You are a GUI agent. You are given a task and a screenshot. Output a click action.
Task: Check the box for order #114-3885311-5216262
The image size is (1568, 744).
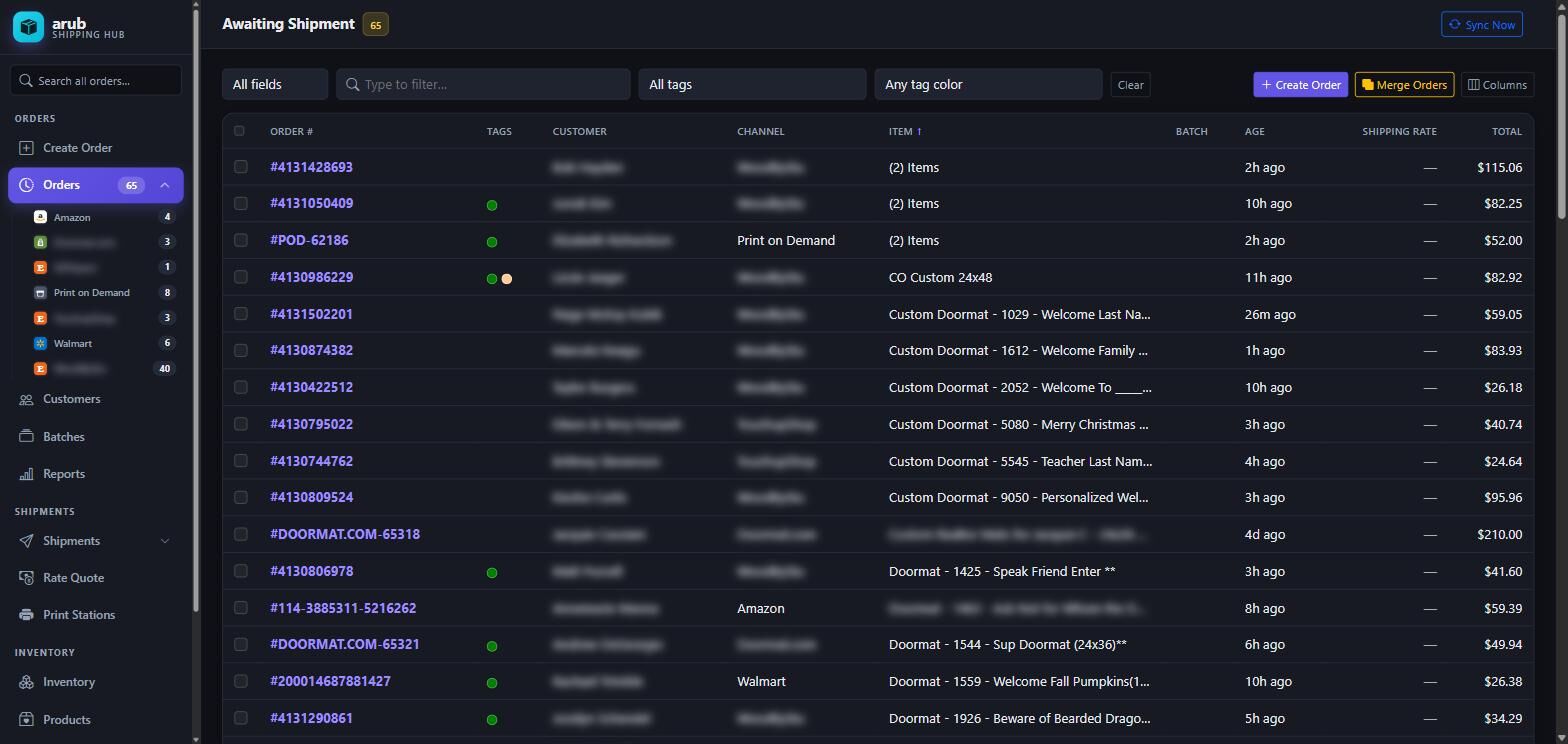pos(240,608)
